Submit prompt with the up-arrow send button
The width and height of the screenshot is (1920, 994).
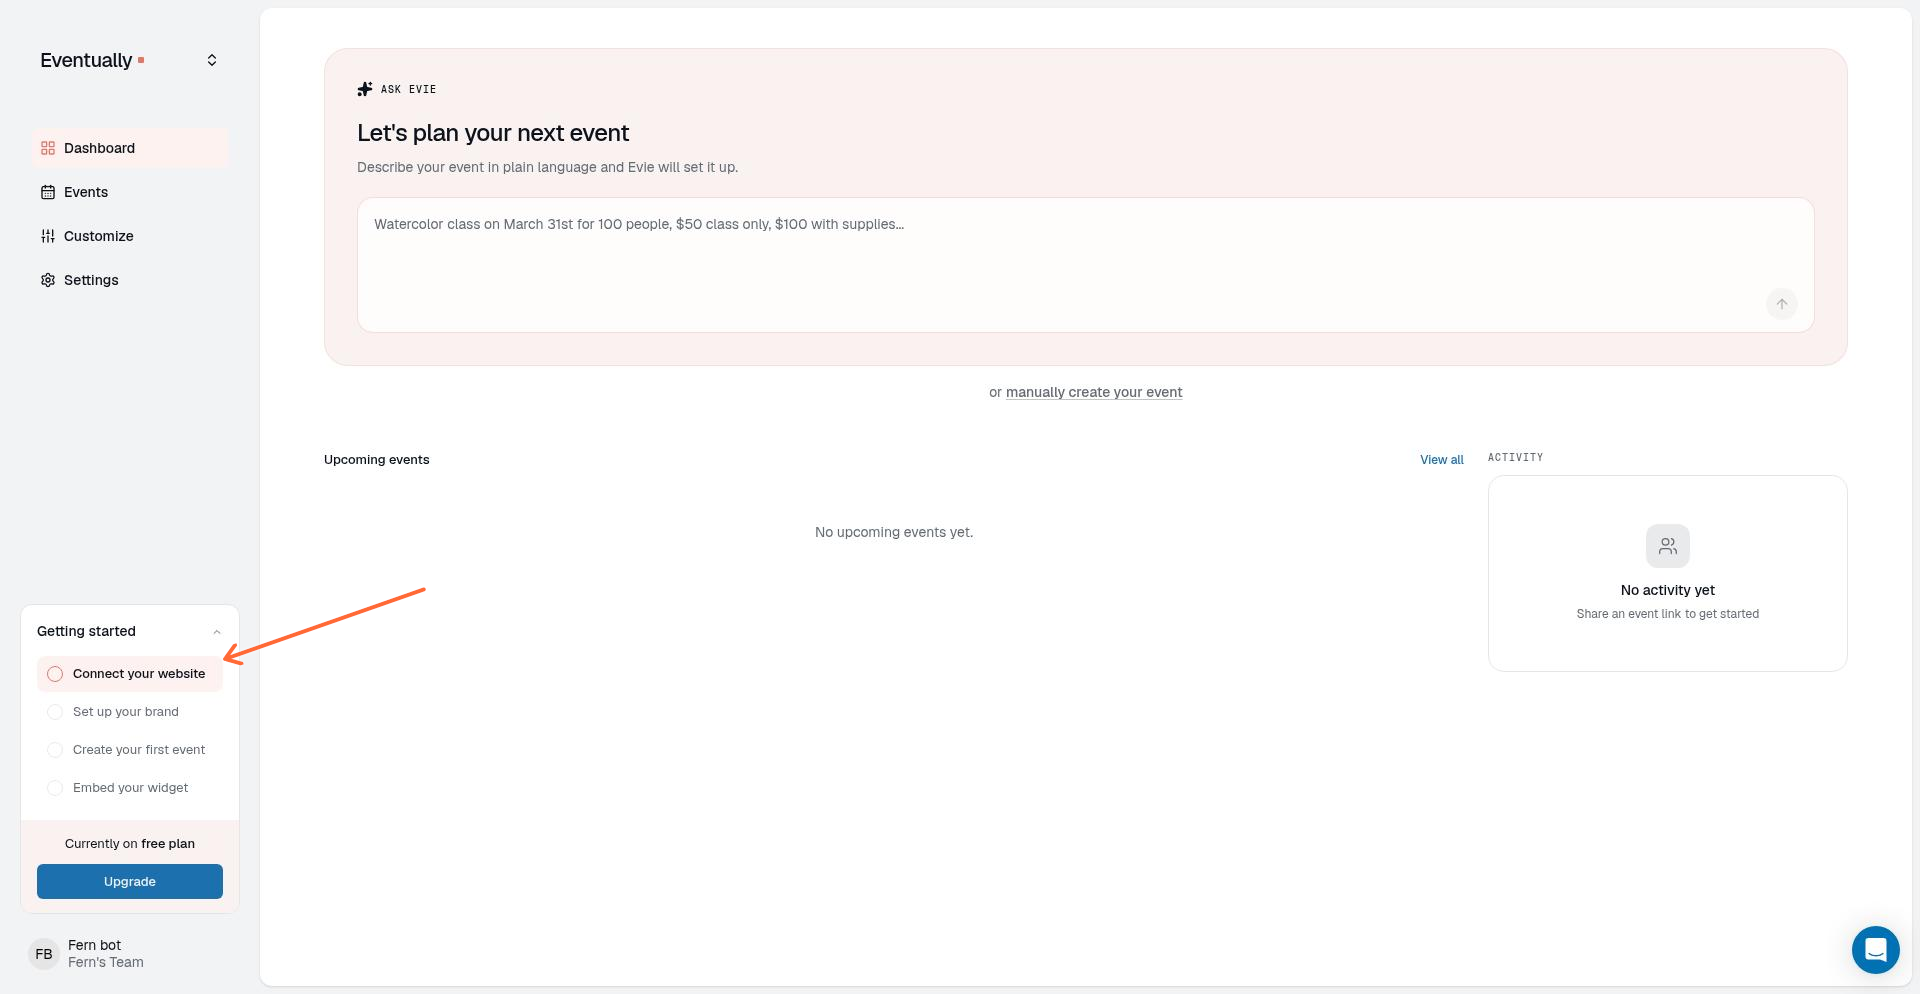1781,304
